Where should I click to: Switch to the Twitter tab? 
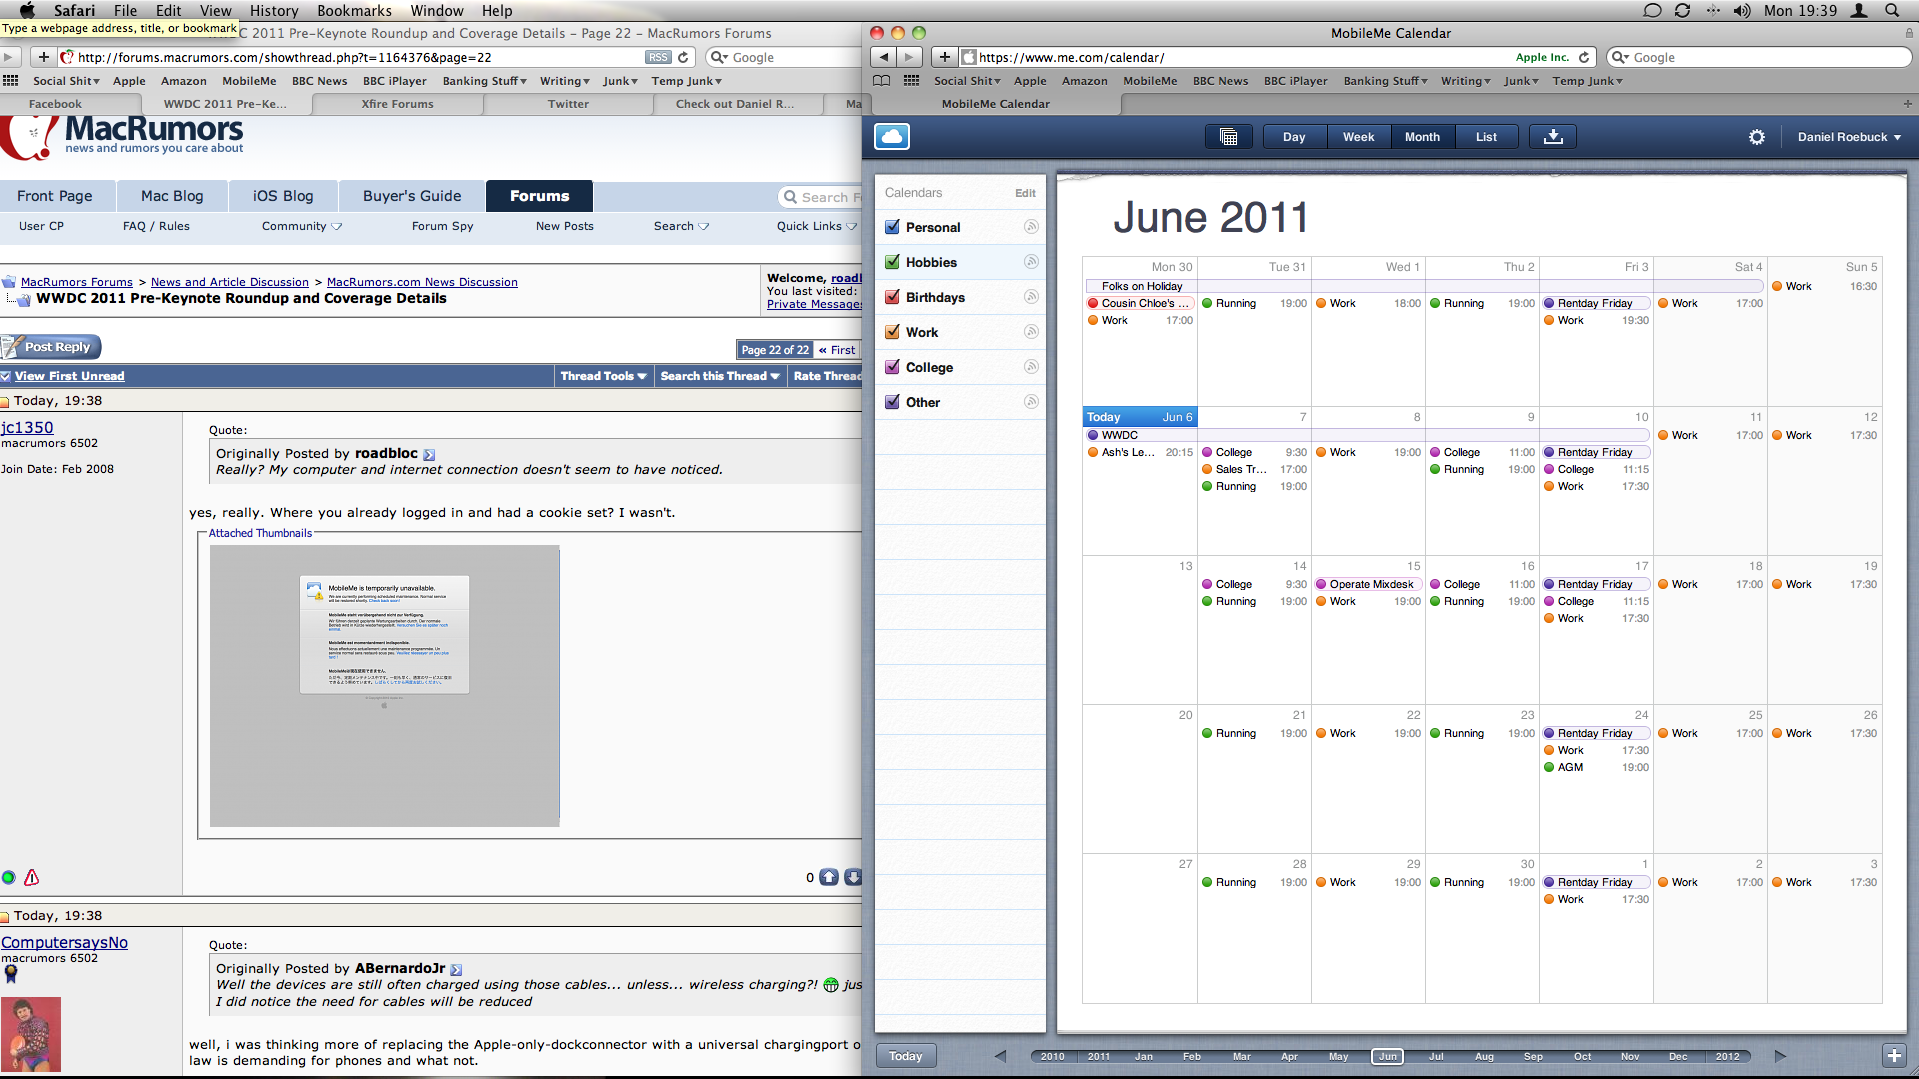pos(568,103)
